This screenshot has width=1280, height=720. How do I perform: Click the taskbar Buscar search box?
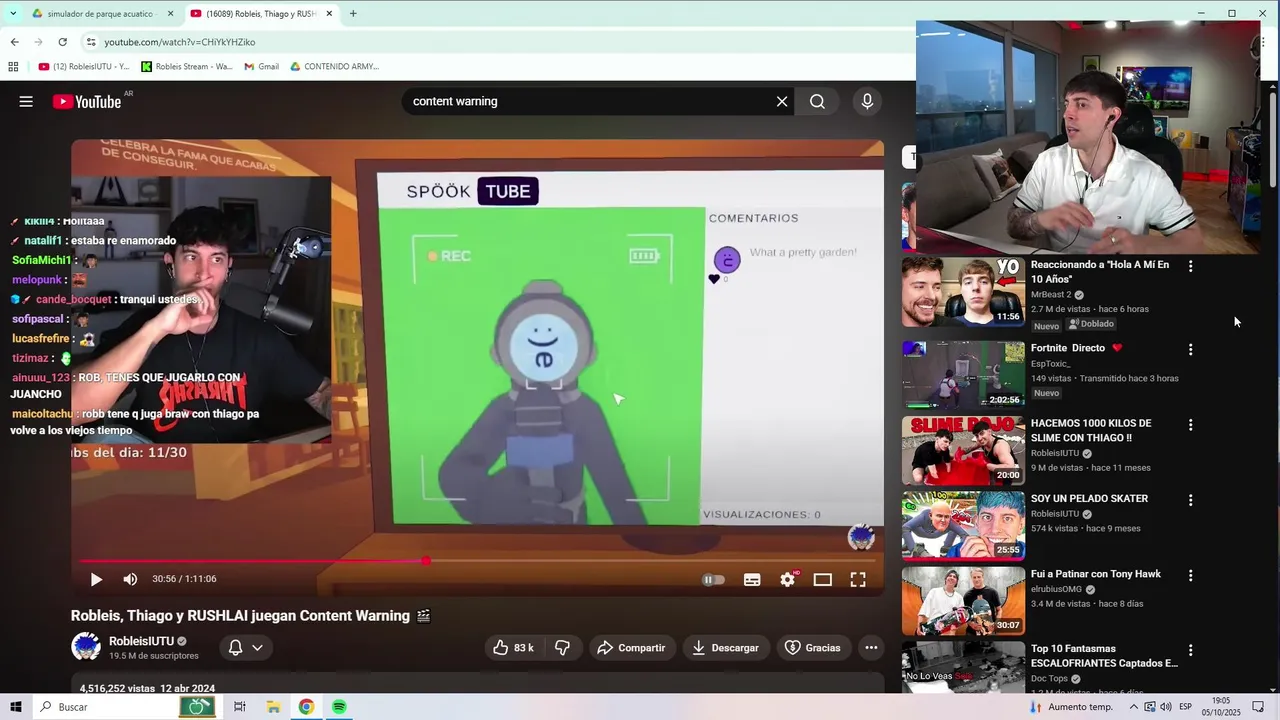pos(105,707)
